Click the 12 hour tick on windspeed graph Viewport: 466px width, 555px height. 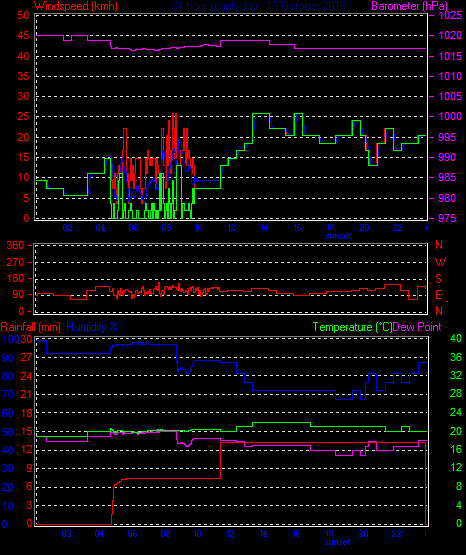click(231, 228)
